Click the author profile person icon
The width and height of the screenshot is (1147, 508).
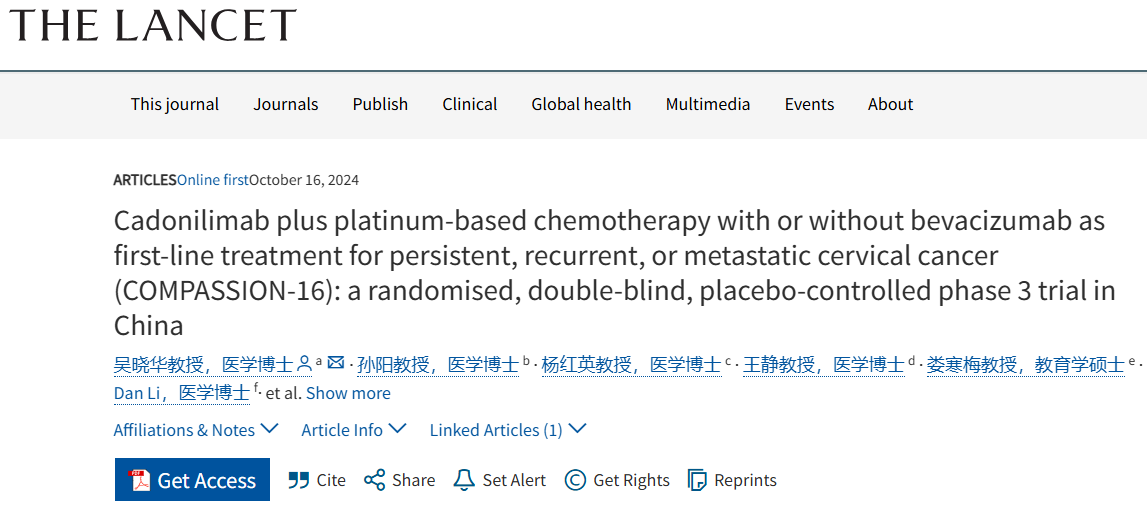305,363
